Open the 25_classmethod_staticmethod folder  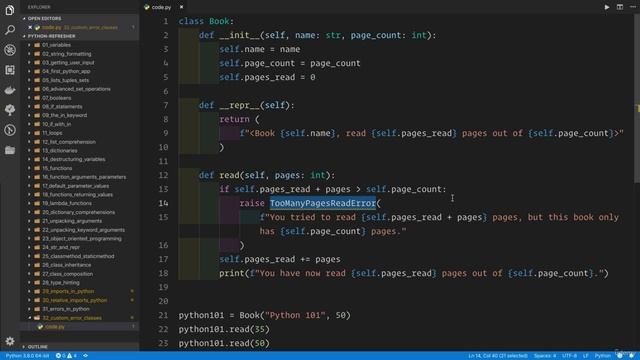(x=78, y=256)
